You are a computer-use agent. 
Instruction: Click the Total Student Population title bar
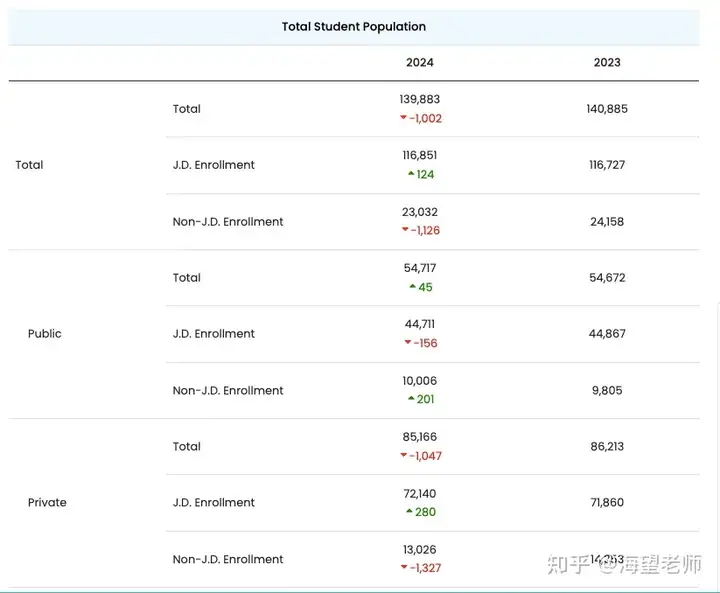(354, 27)
